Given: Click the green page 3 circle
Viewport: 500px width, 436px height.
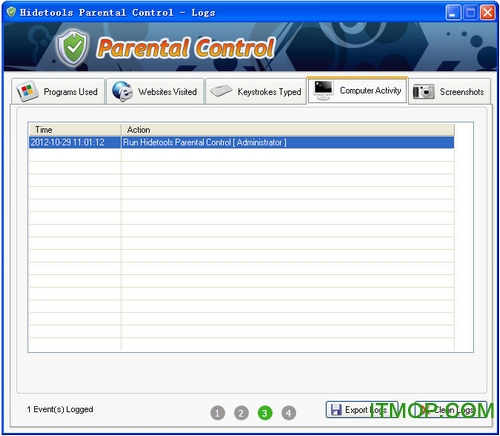Looking at the screenshot, I should pyautogui.click(x=265, y=413).
